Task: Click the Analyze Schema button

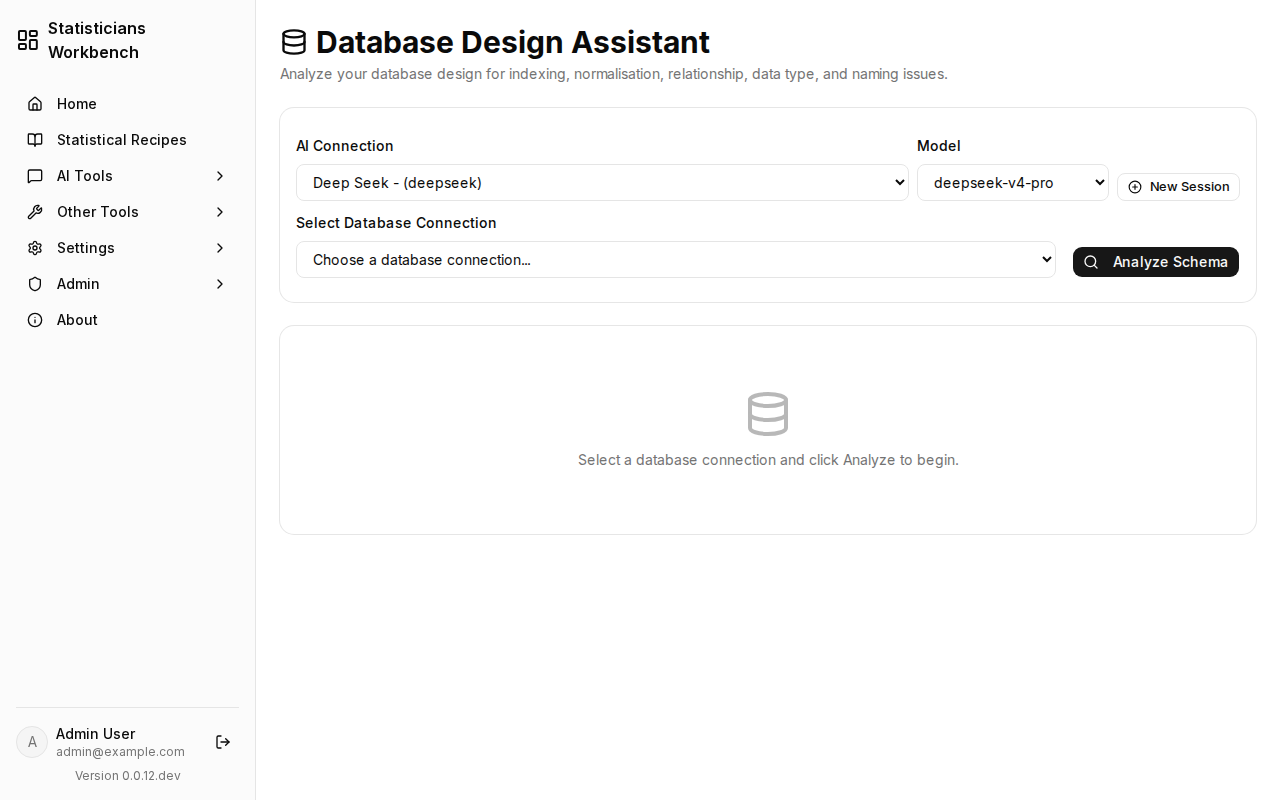Action: pyautogui.click(x=1156, y=262)
